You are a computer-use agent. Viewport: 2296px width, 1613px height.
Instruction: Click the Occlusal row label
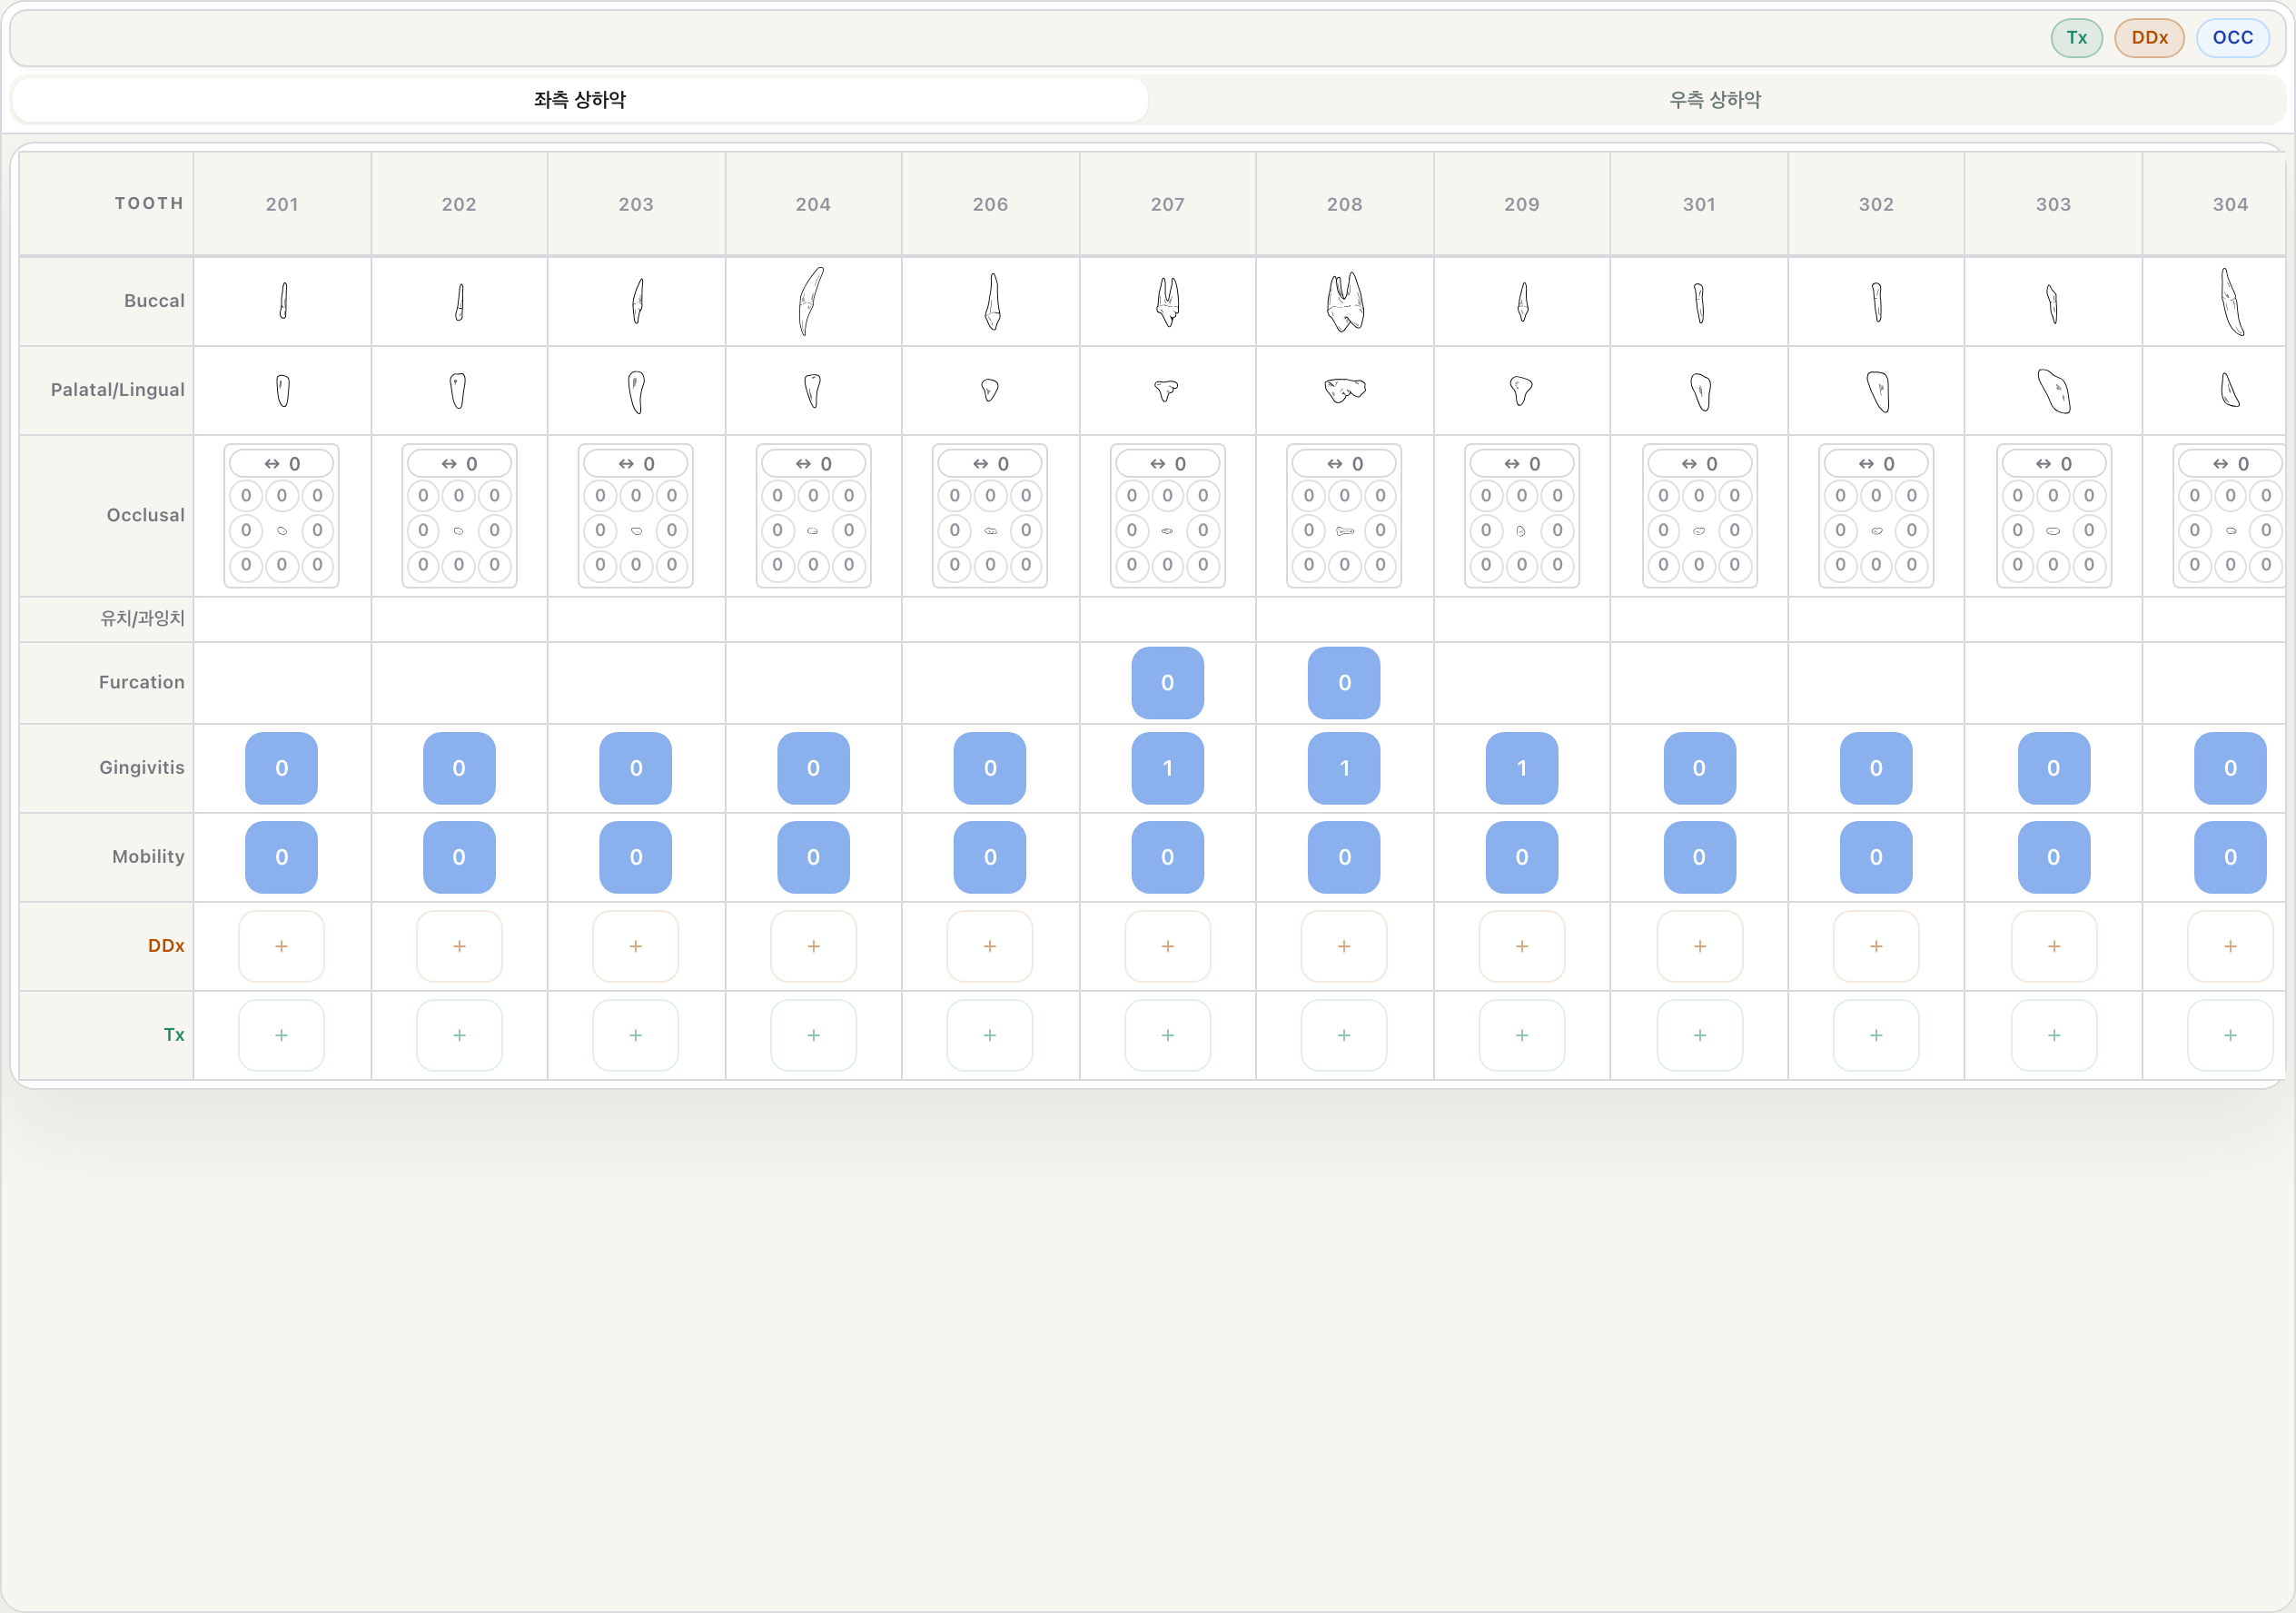146,516
